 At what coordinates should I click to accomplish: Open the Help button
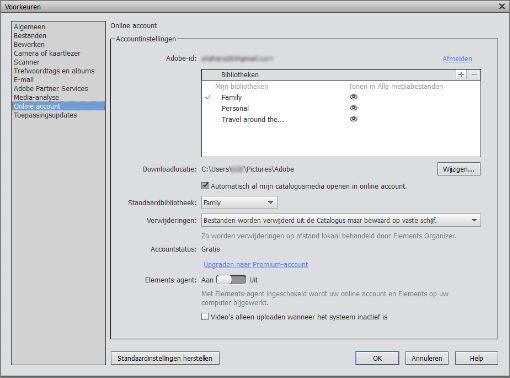476,358
